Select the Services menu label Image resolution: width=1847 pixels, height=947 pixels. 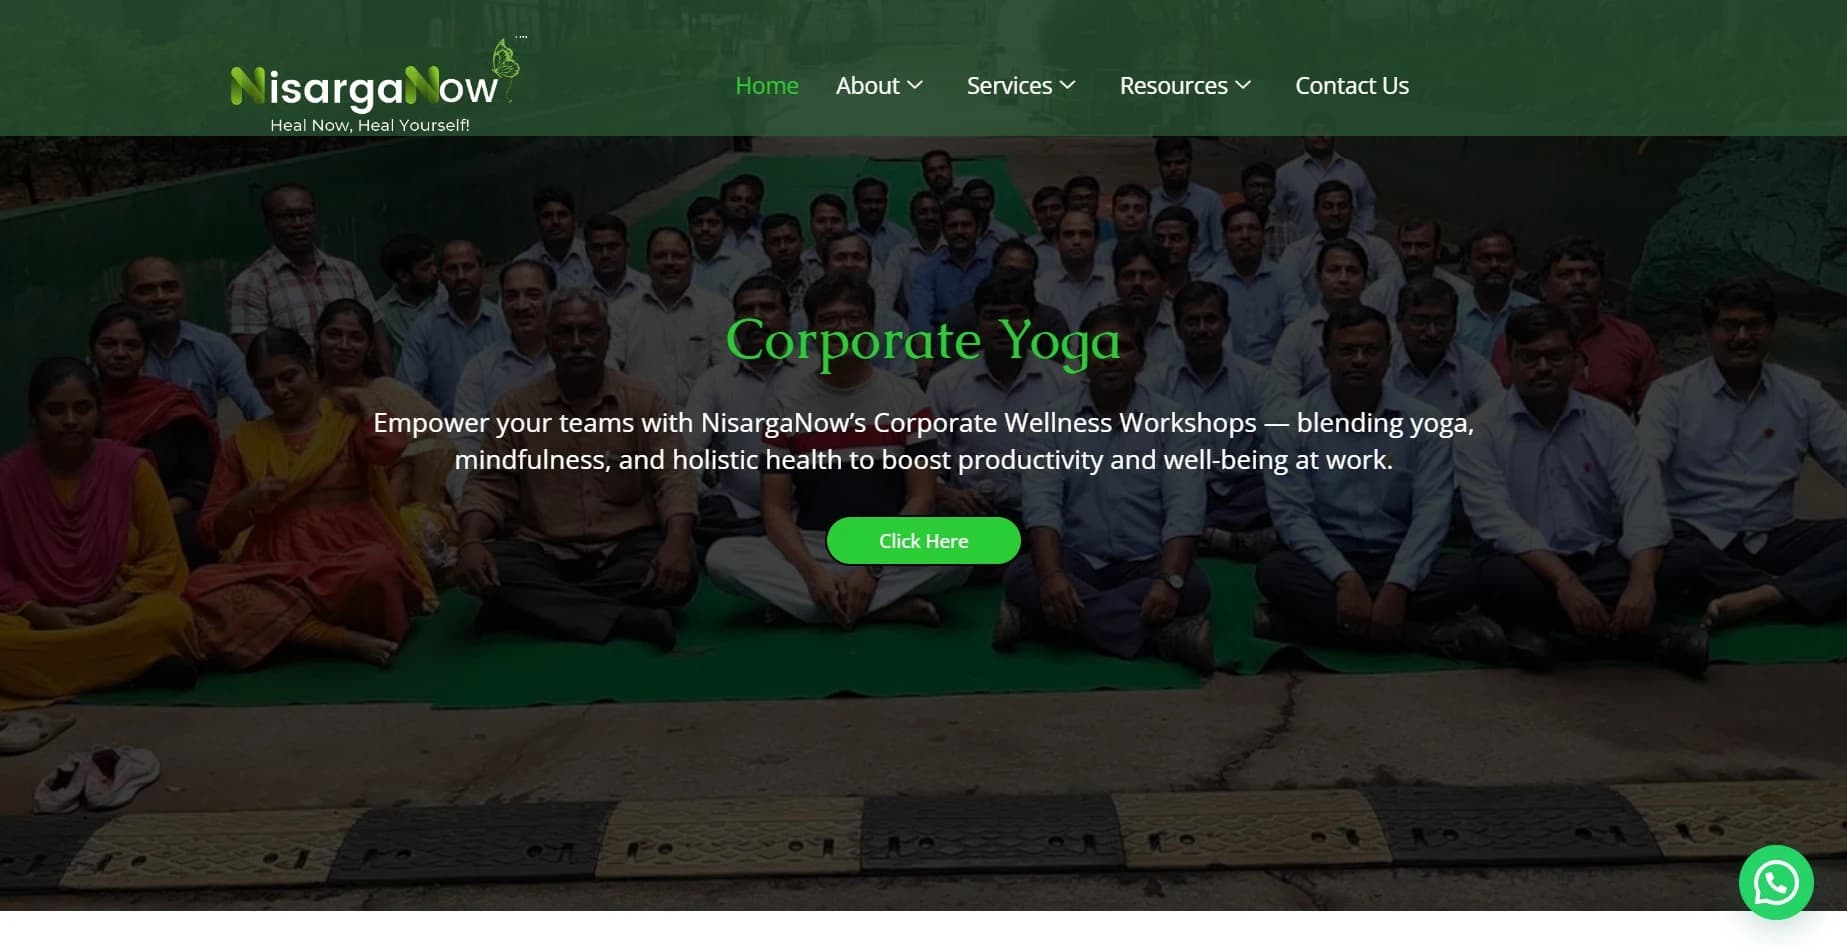click(x=1009, y=86)
